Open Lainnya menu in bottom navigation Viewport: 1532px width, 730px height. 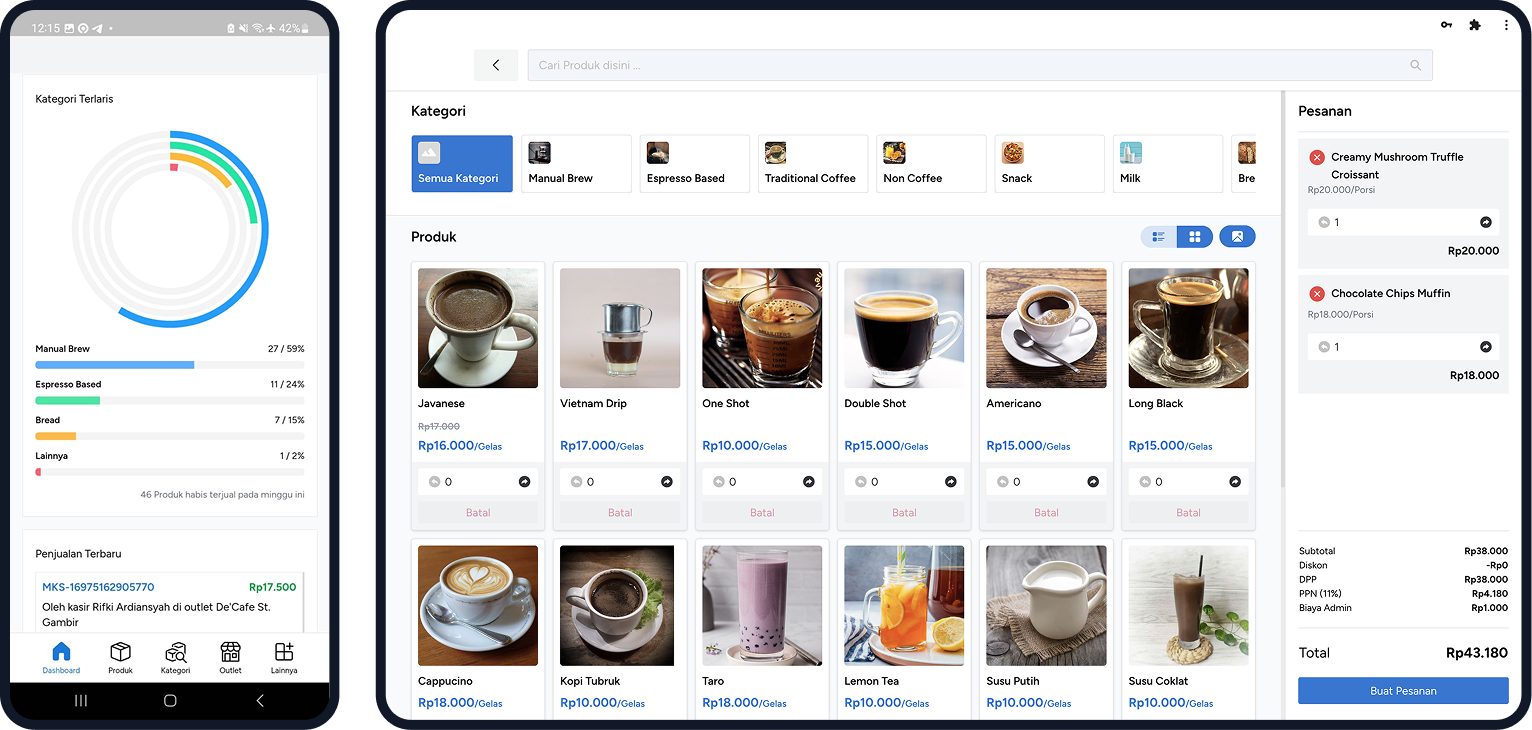pyautogui.click(x=284, y=657)
